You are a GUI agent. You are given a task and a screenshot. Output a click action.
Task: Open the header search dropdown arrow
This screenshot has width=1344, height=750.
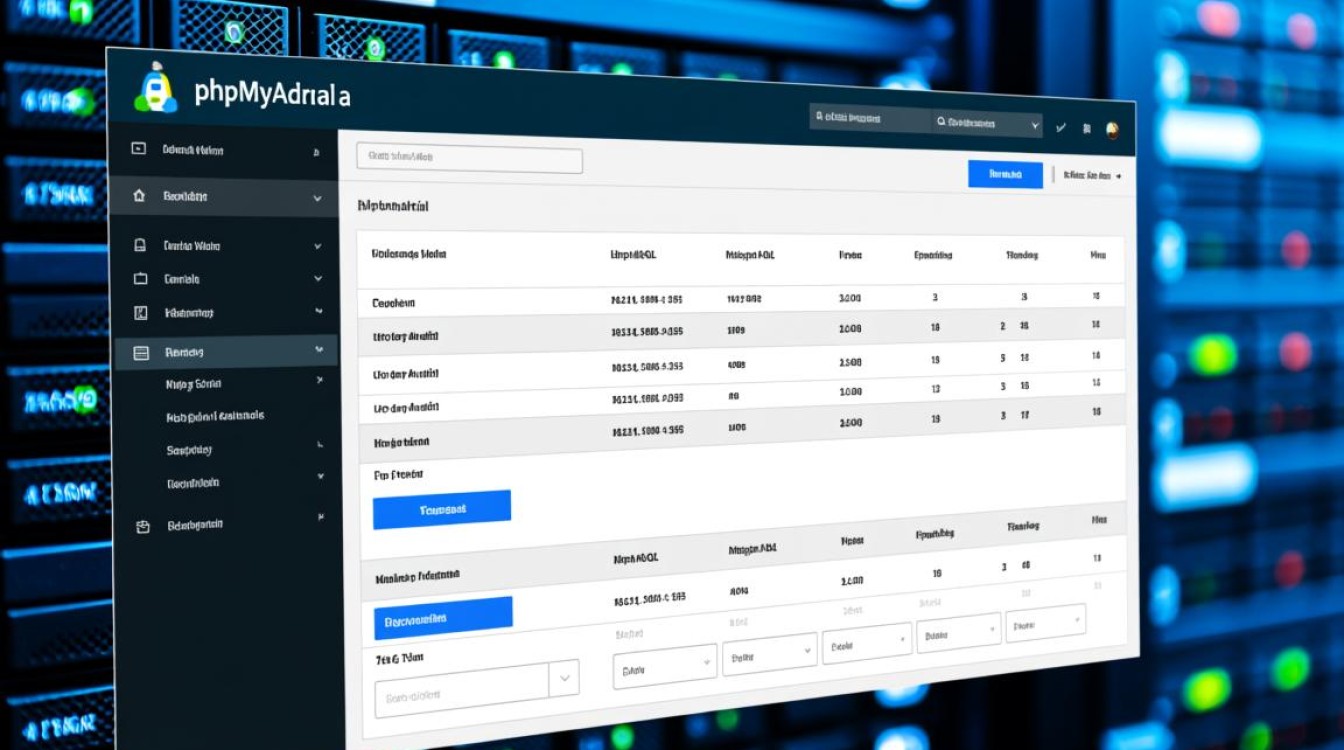coord(1034,126)
